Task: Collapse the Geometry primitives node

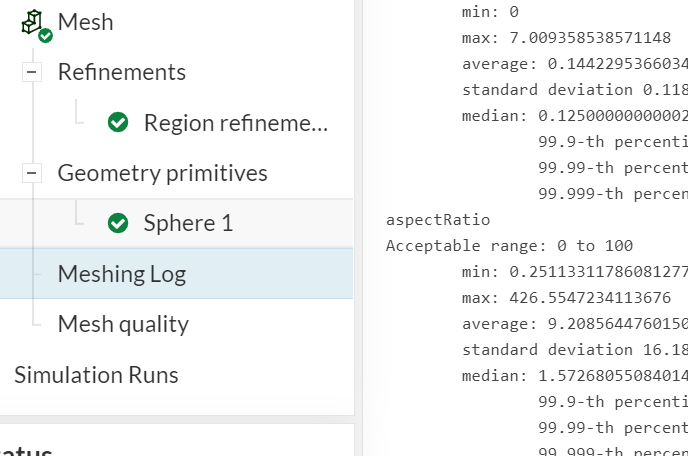Action: coord(33,173)
